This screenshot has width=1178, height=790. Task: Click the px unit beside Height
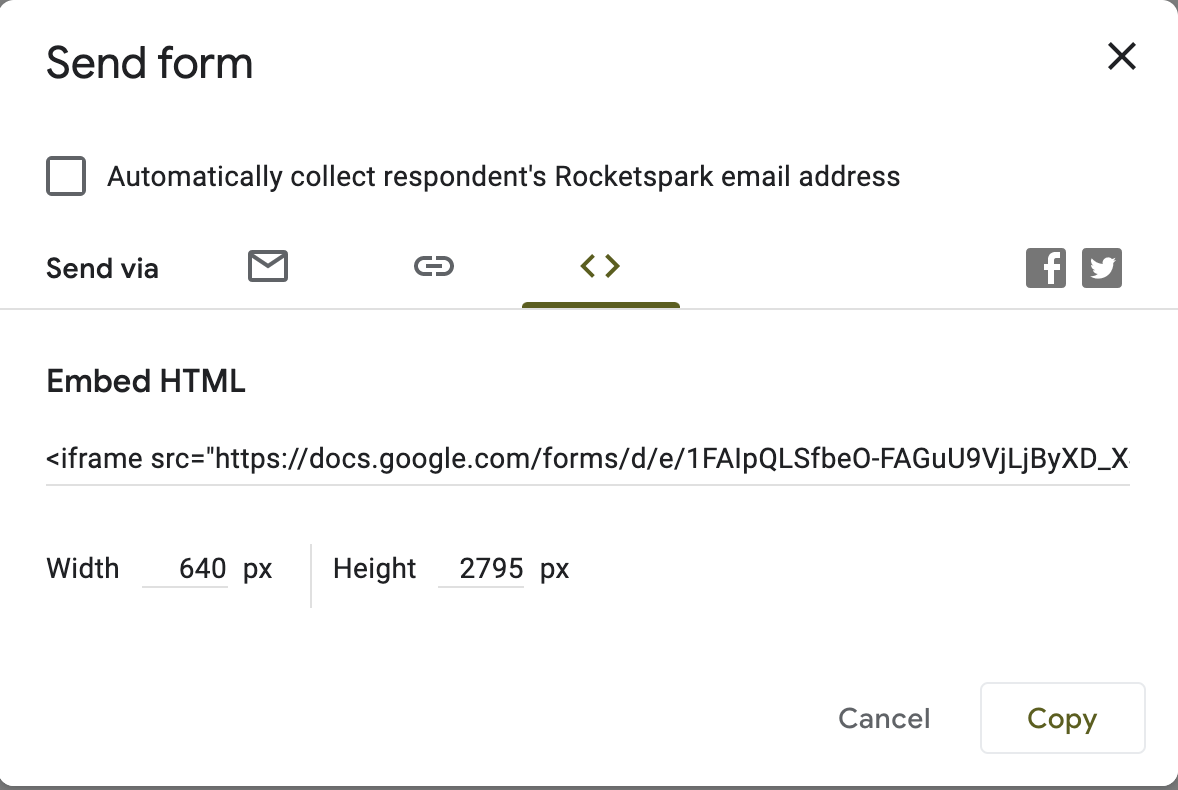554,569
